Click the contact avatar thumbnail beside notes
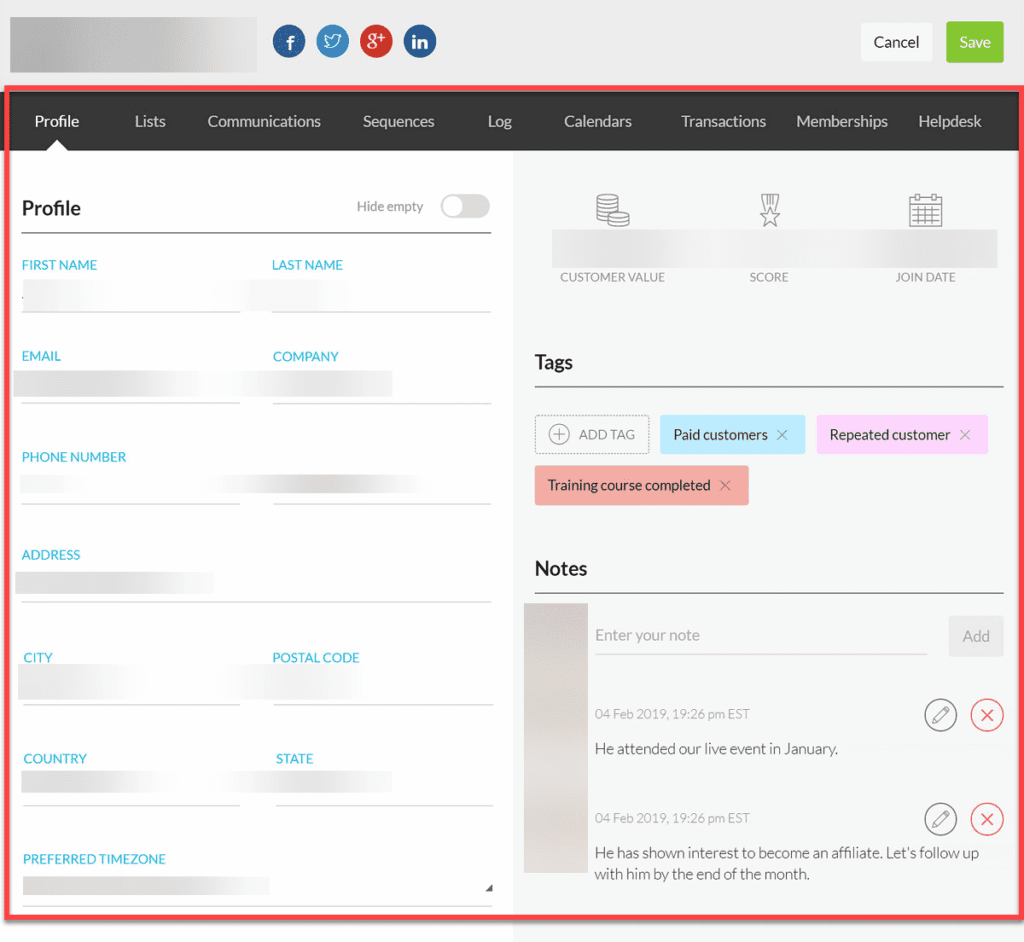This screenshot has height=942, width=1024. pyautogui.click(x=556, y=738)
